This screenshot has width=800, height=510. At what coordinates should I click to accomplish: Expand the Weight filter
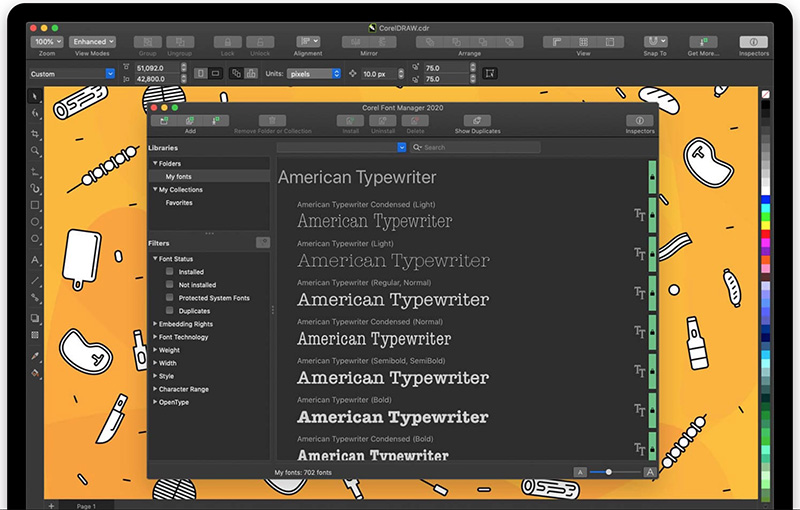pyautogui.click(x=155, y=349)
